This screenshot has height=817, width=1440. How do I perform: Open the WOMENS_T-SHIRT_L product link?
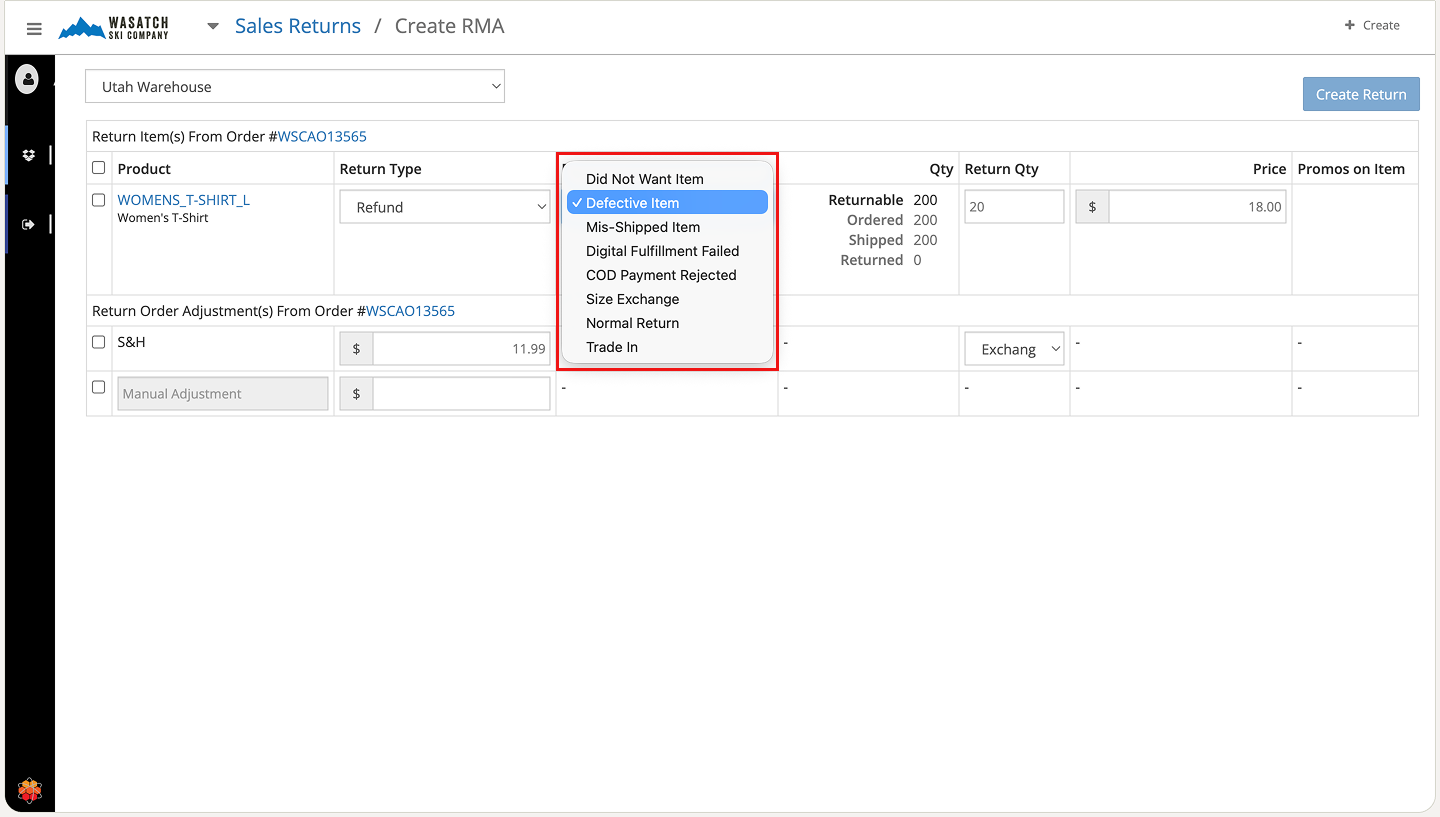184,200
